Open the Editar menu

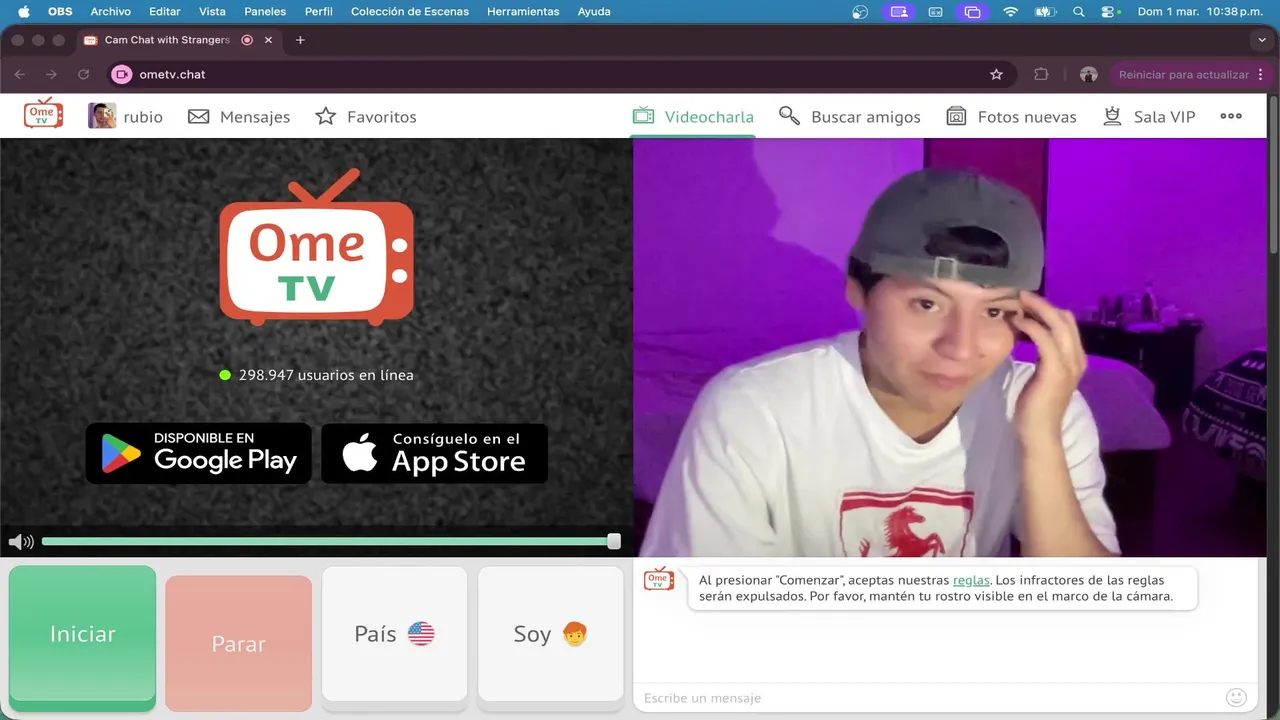[165, 12]
